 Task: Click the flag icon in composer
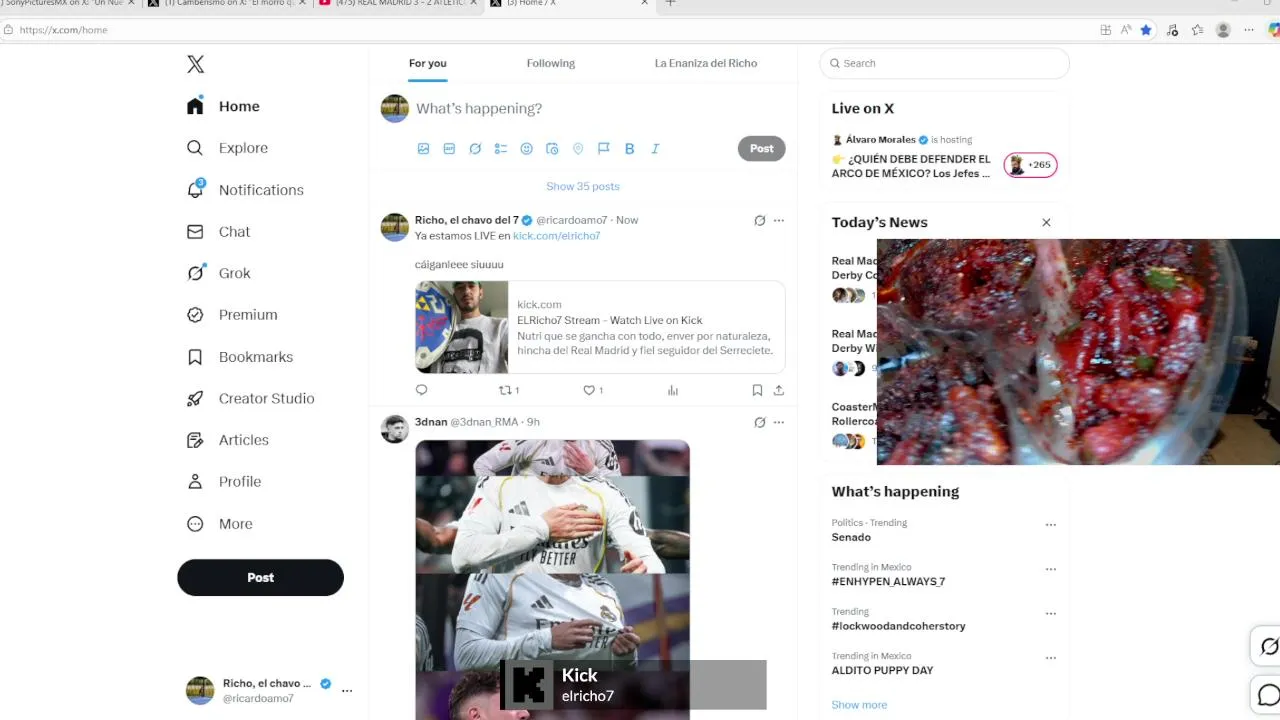[604, 149]
